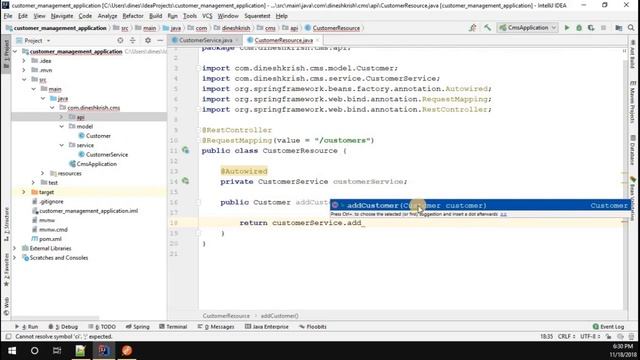Viewport: 640px width, 360px height.
Task: Expand the resources folder
Action: (43, 173)
